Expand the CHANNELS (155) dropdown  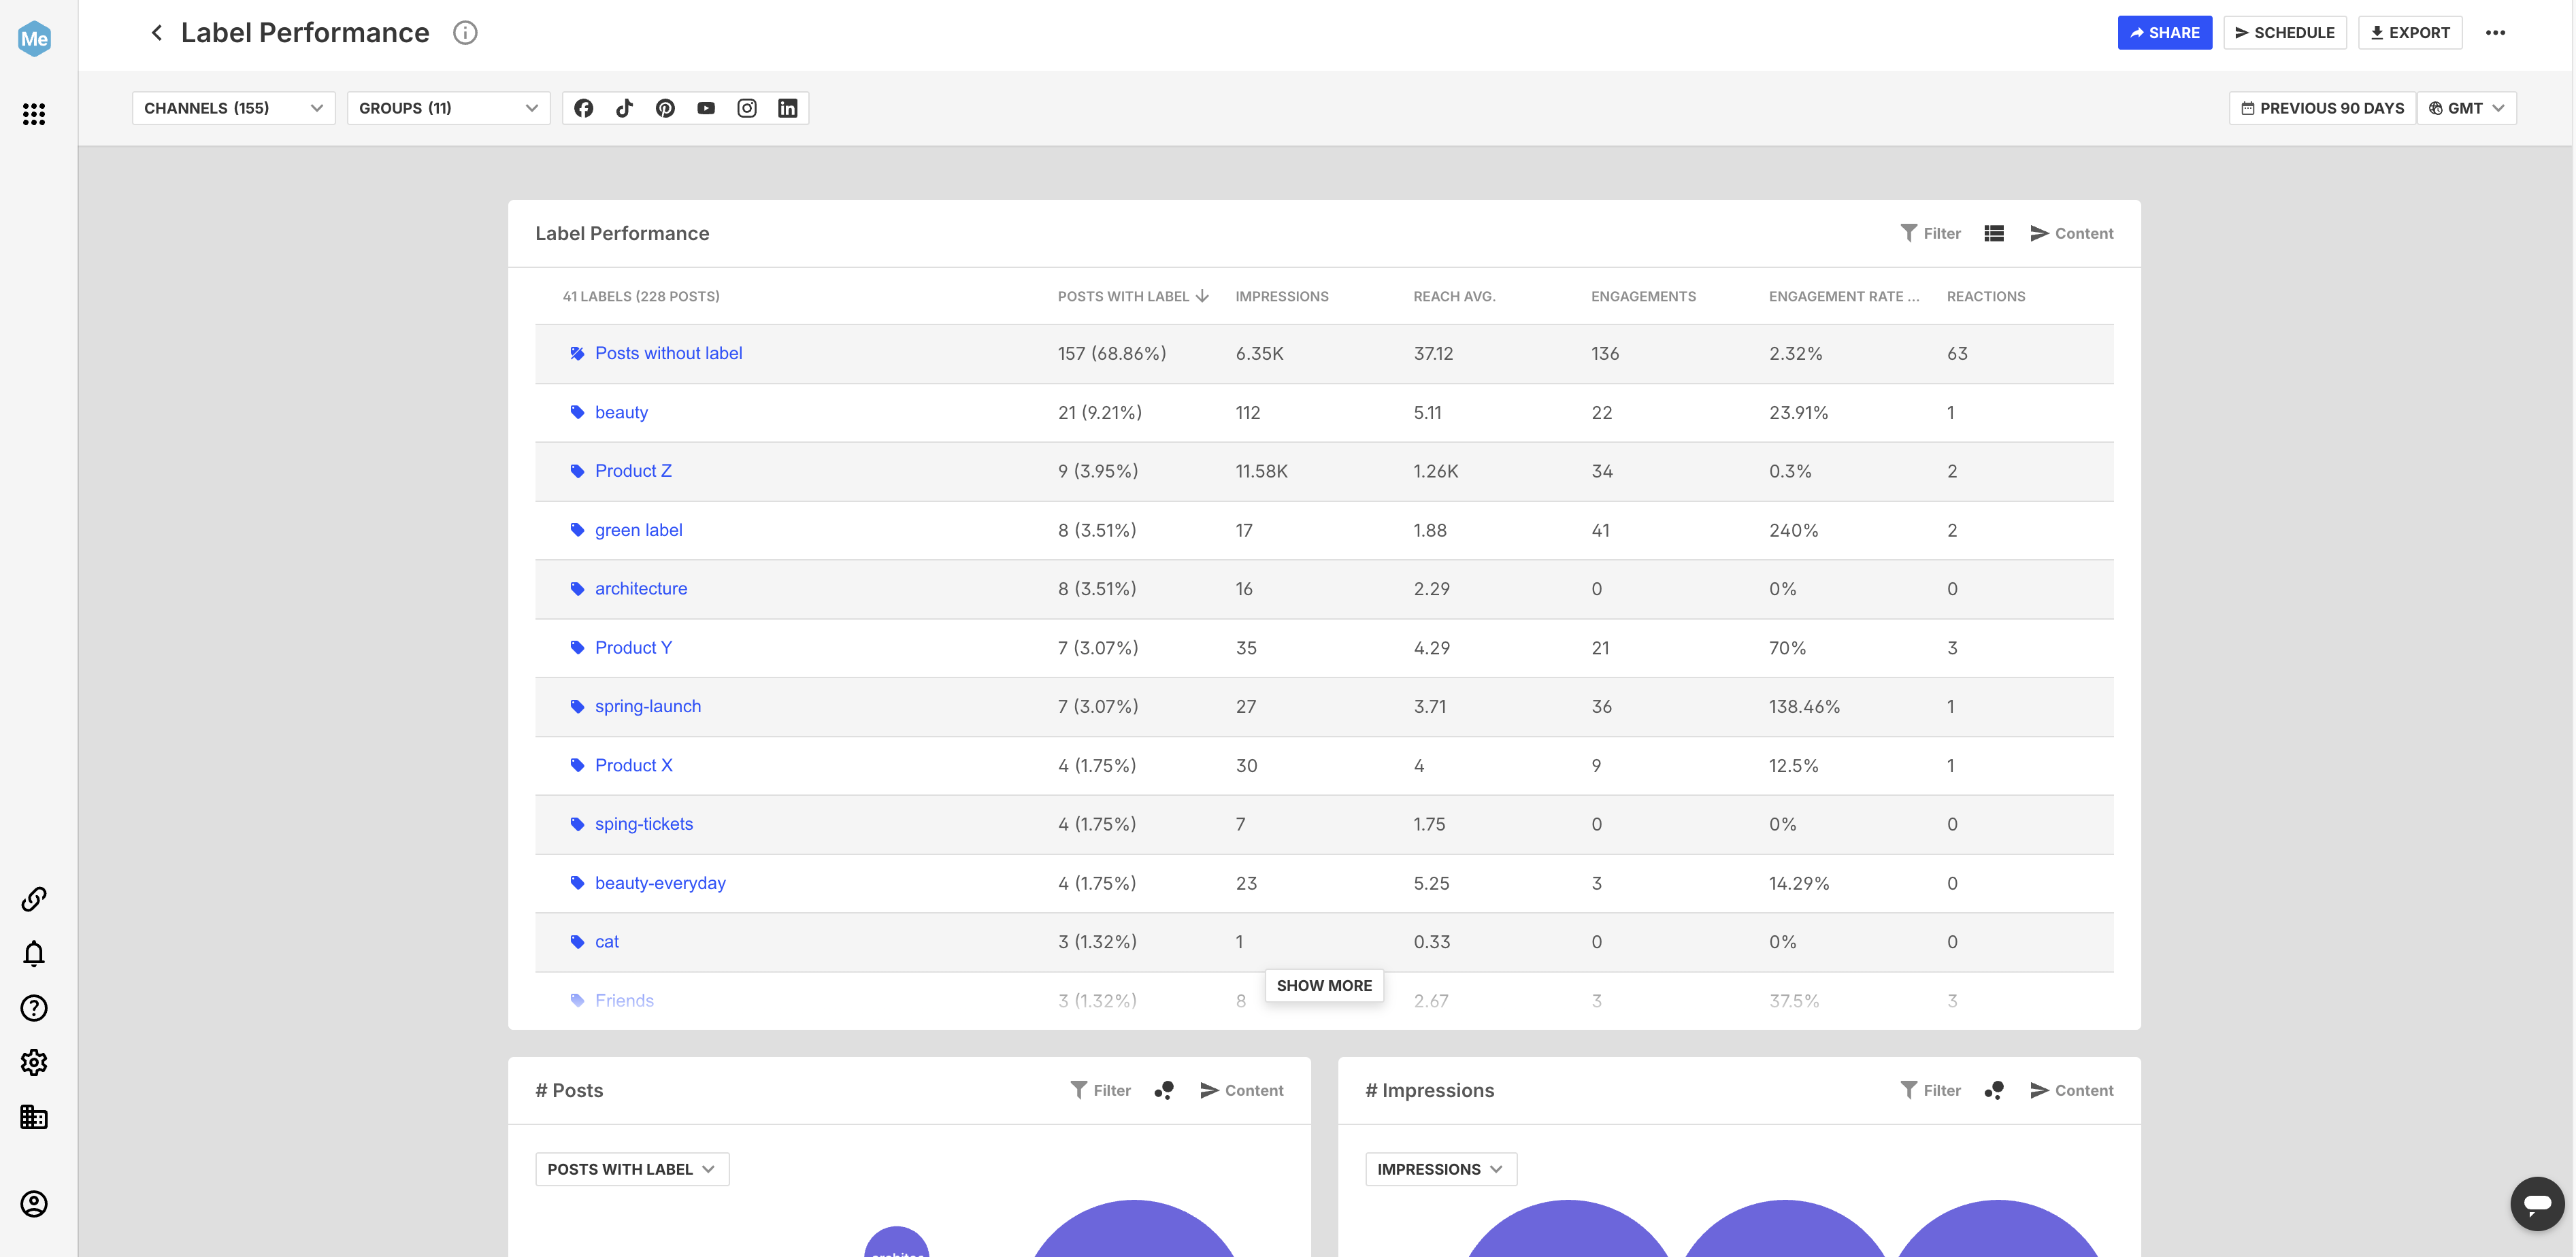click(233, 108)
